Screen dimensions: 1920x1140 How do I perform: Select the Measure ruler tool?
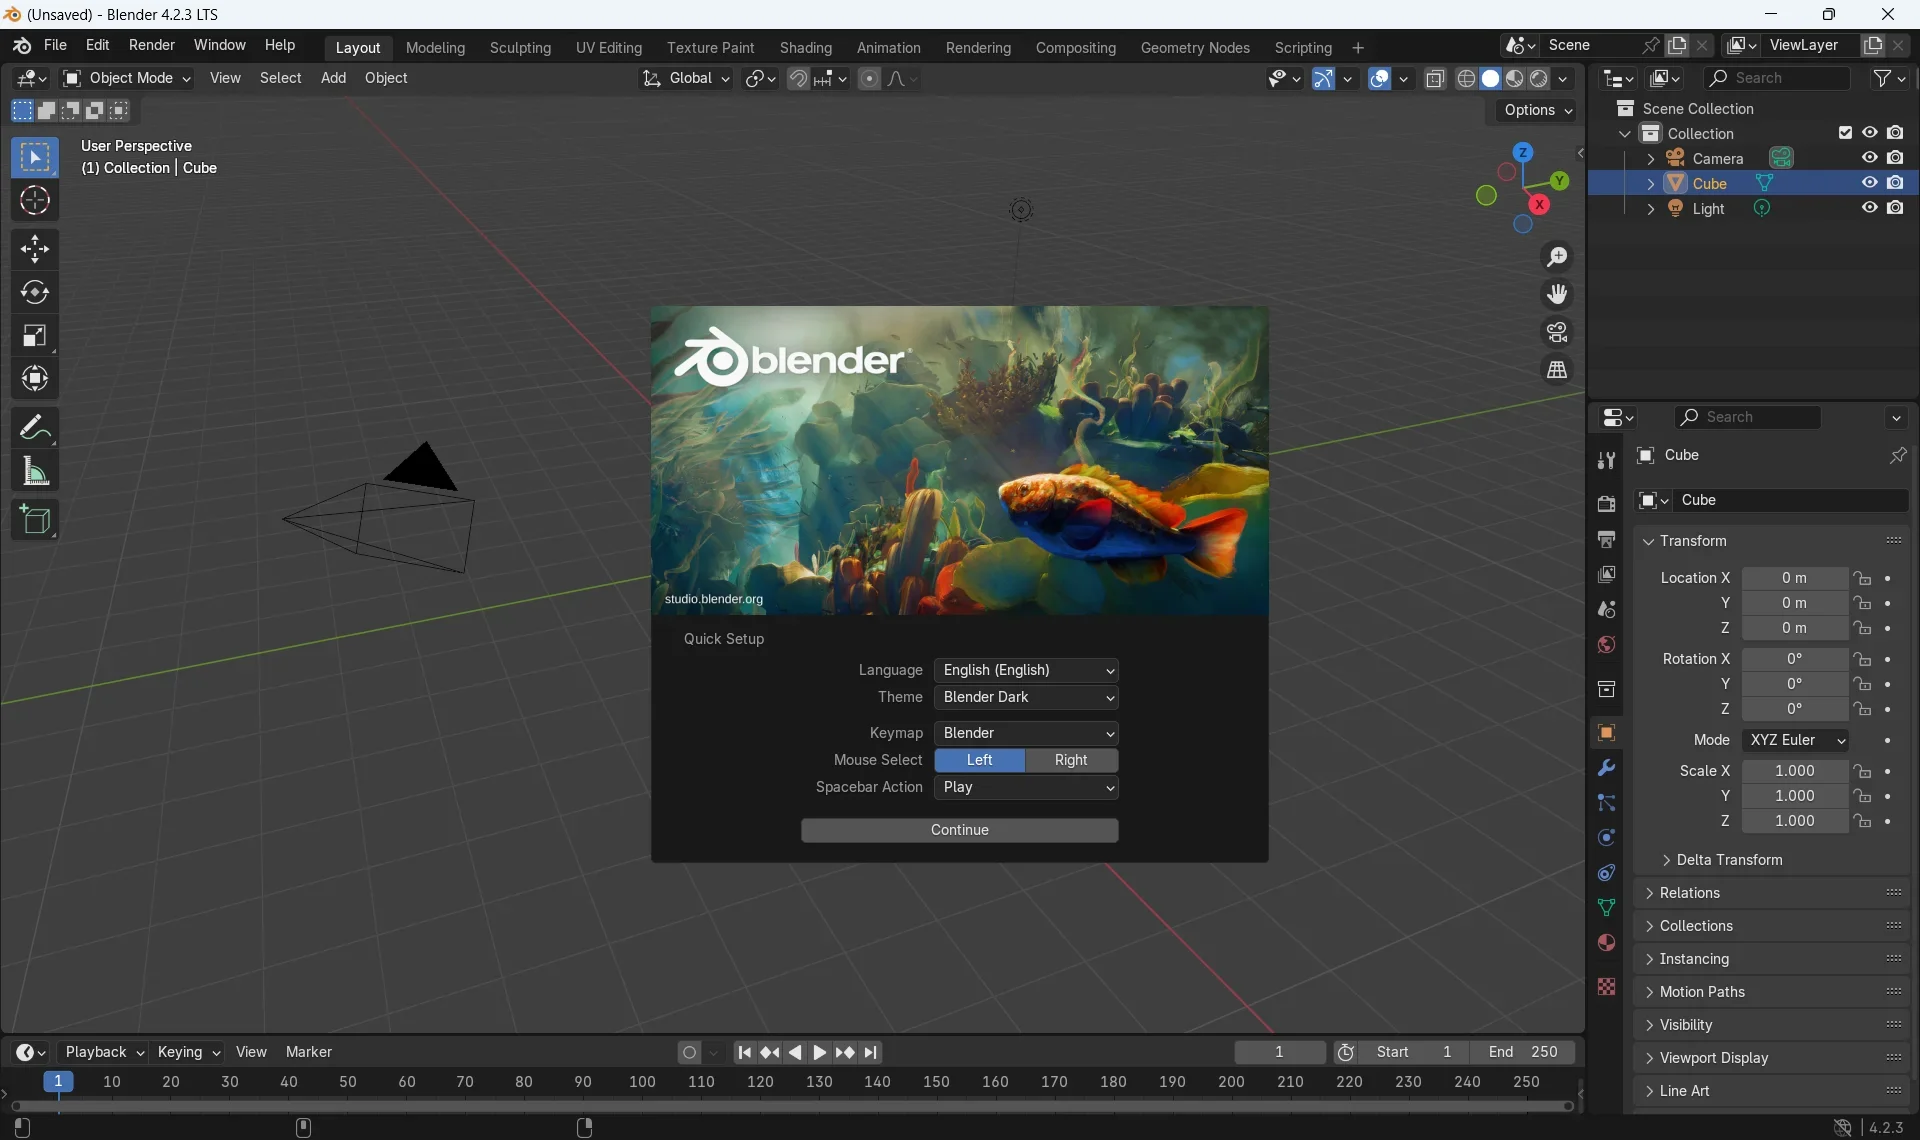coord(35,471)
